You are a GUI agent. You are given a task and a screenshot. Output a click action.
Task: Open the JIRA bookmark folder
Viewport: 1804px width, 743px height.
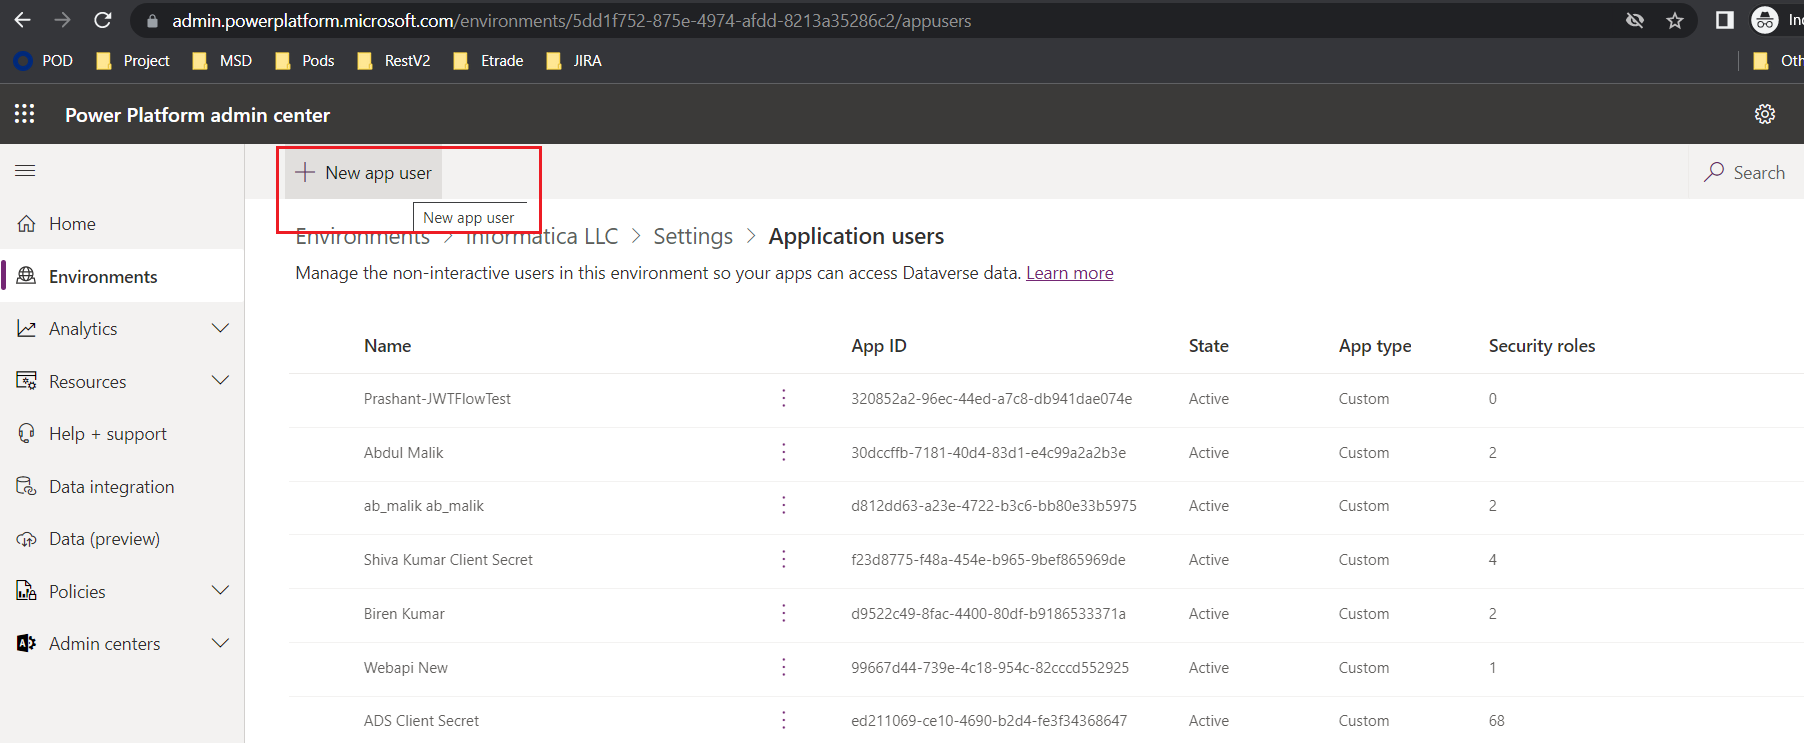(x=574, y=61)
